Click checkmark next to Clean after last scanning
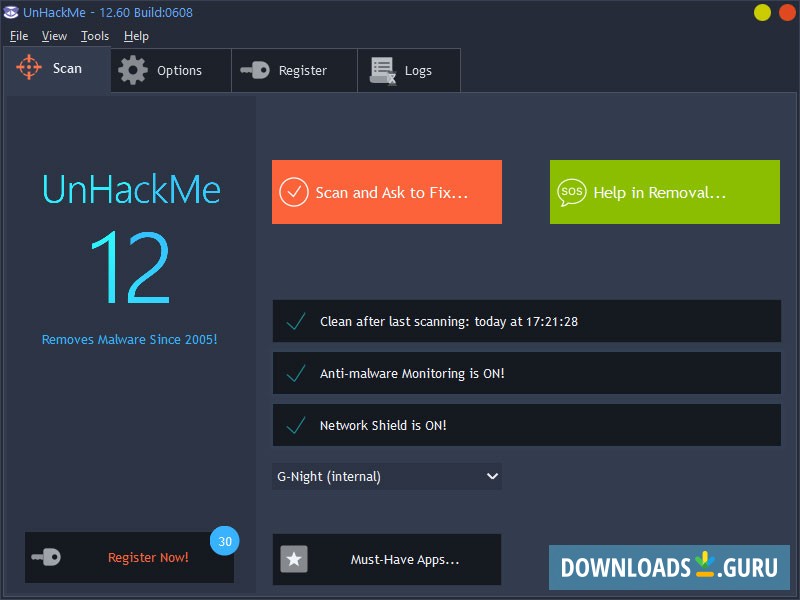Image resolution: width=800 pixels, height=600 pixels. (296, 321)
